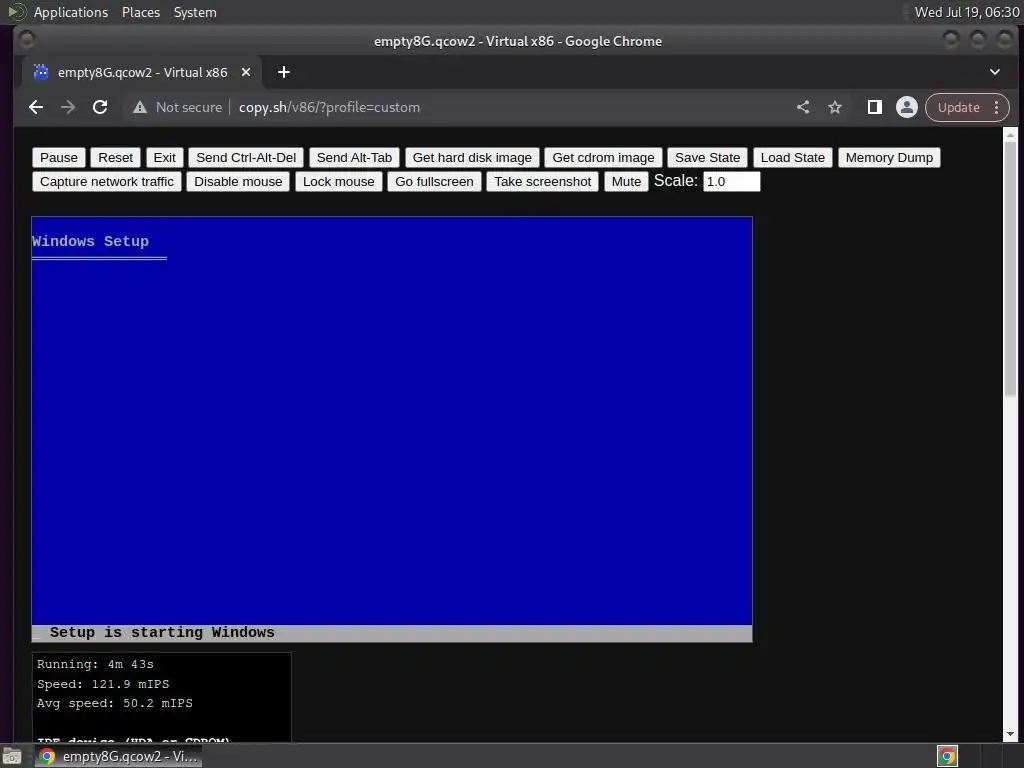Click the "Running: 4m 43s" status text

click(95, 664)
